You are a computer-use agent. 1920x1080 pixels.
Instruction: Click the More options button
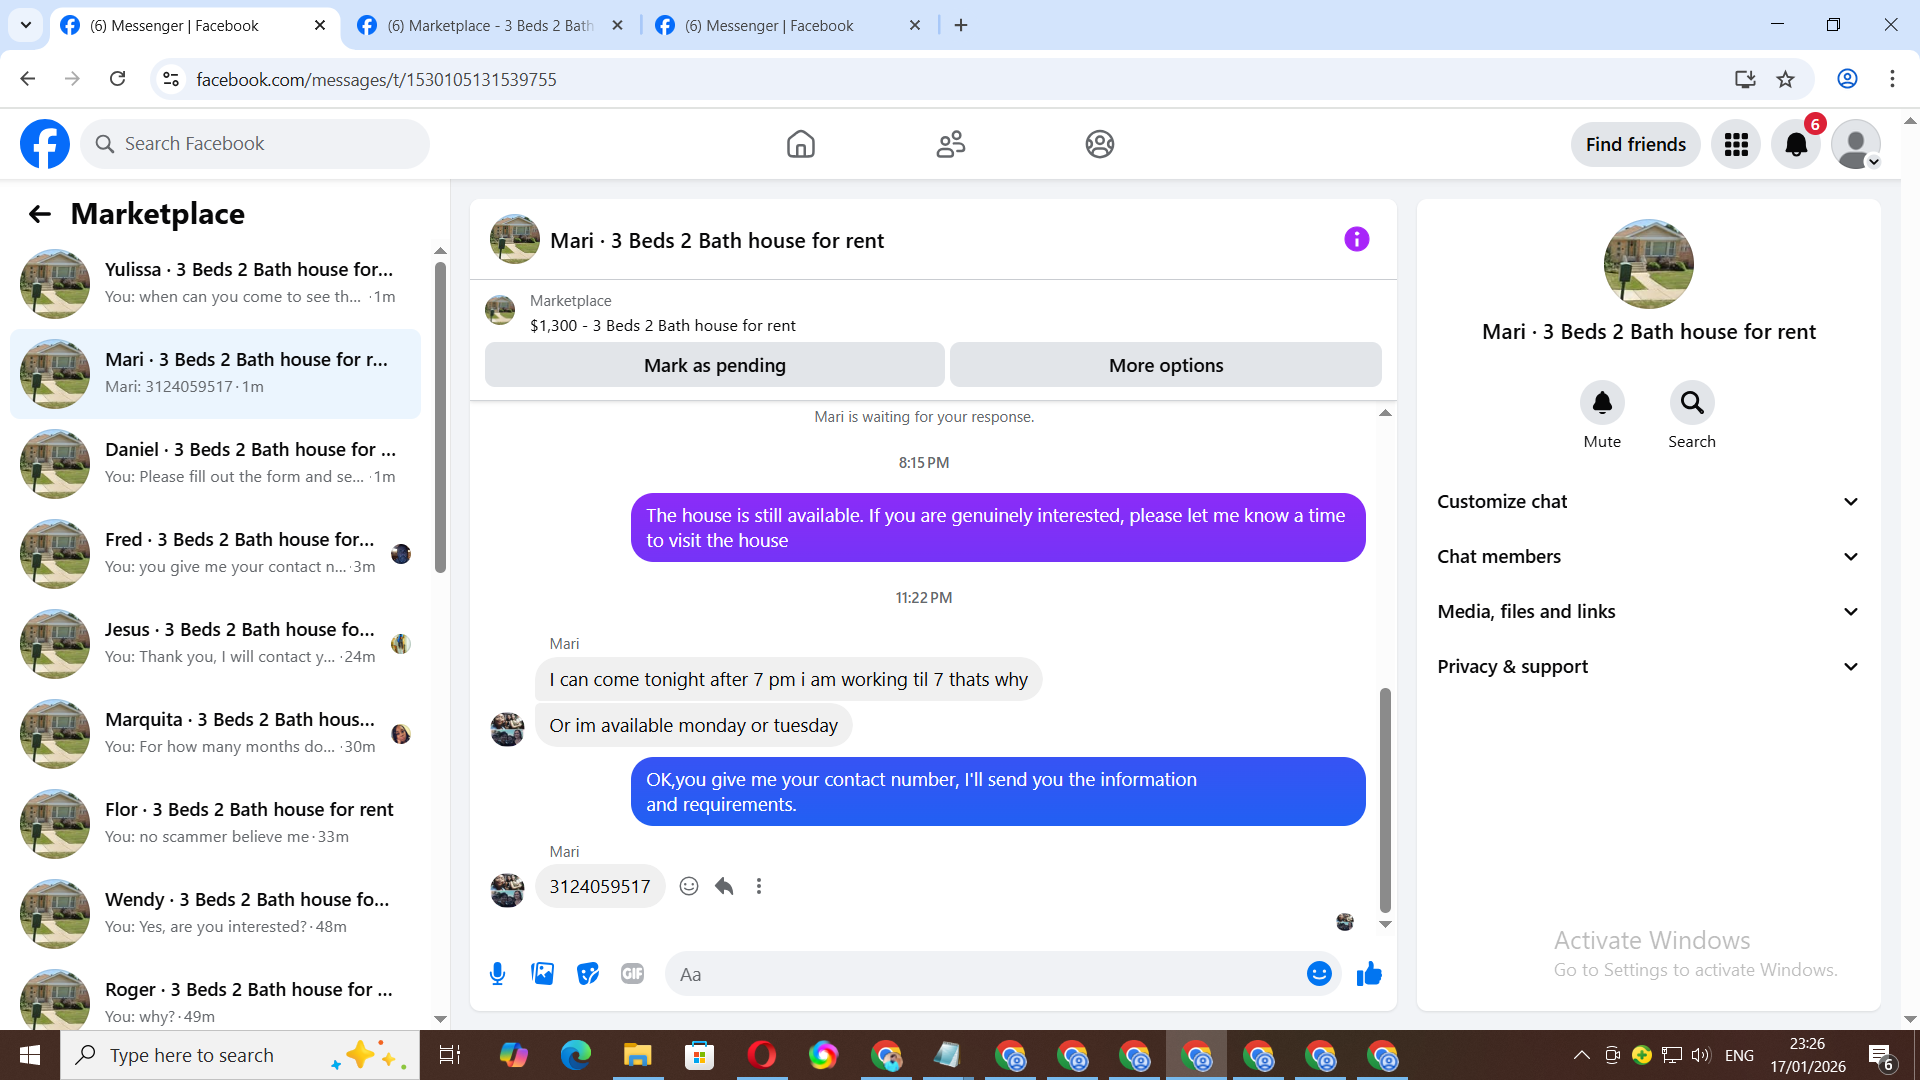(x=1165, y=366)
